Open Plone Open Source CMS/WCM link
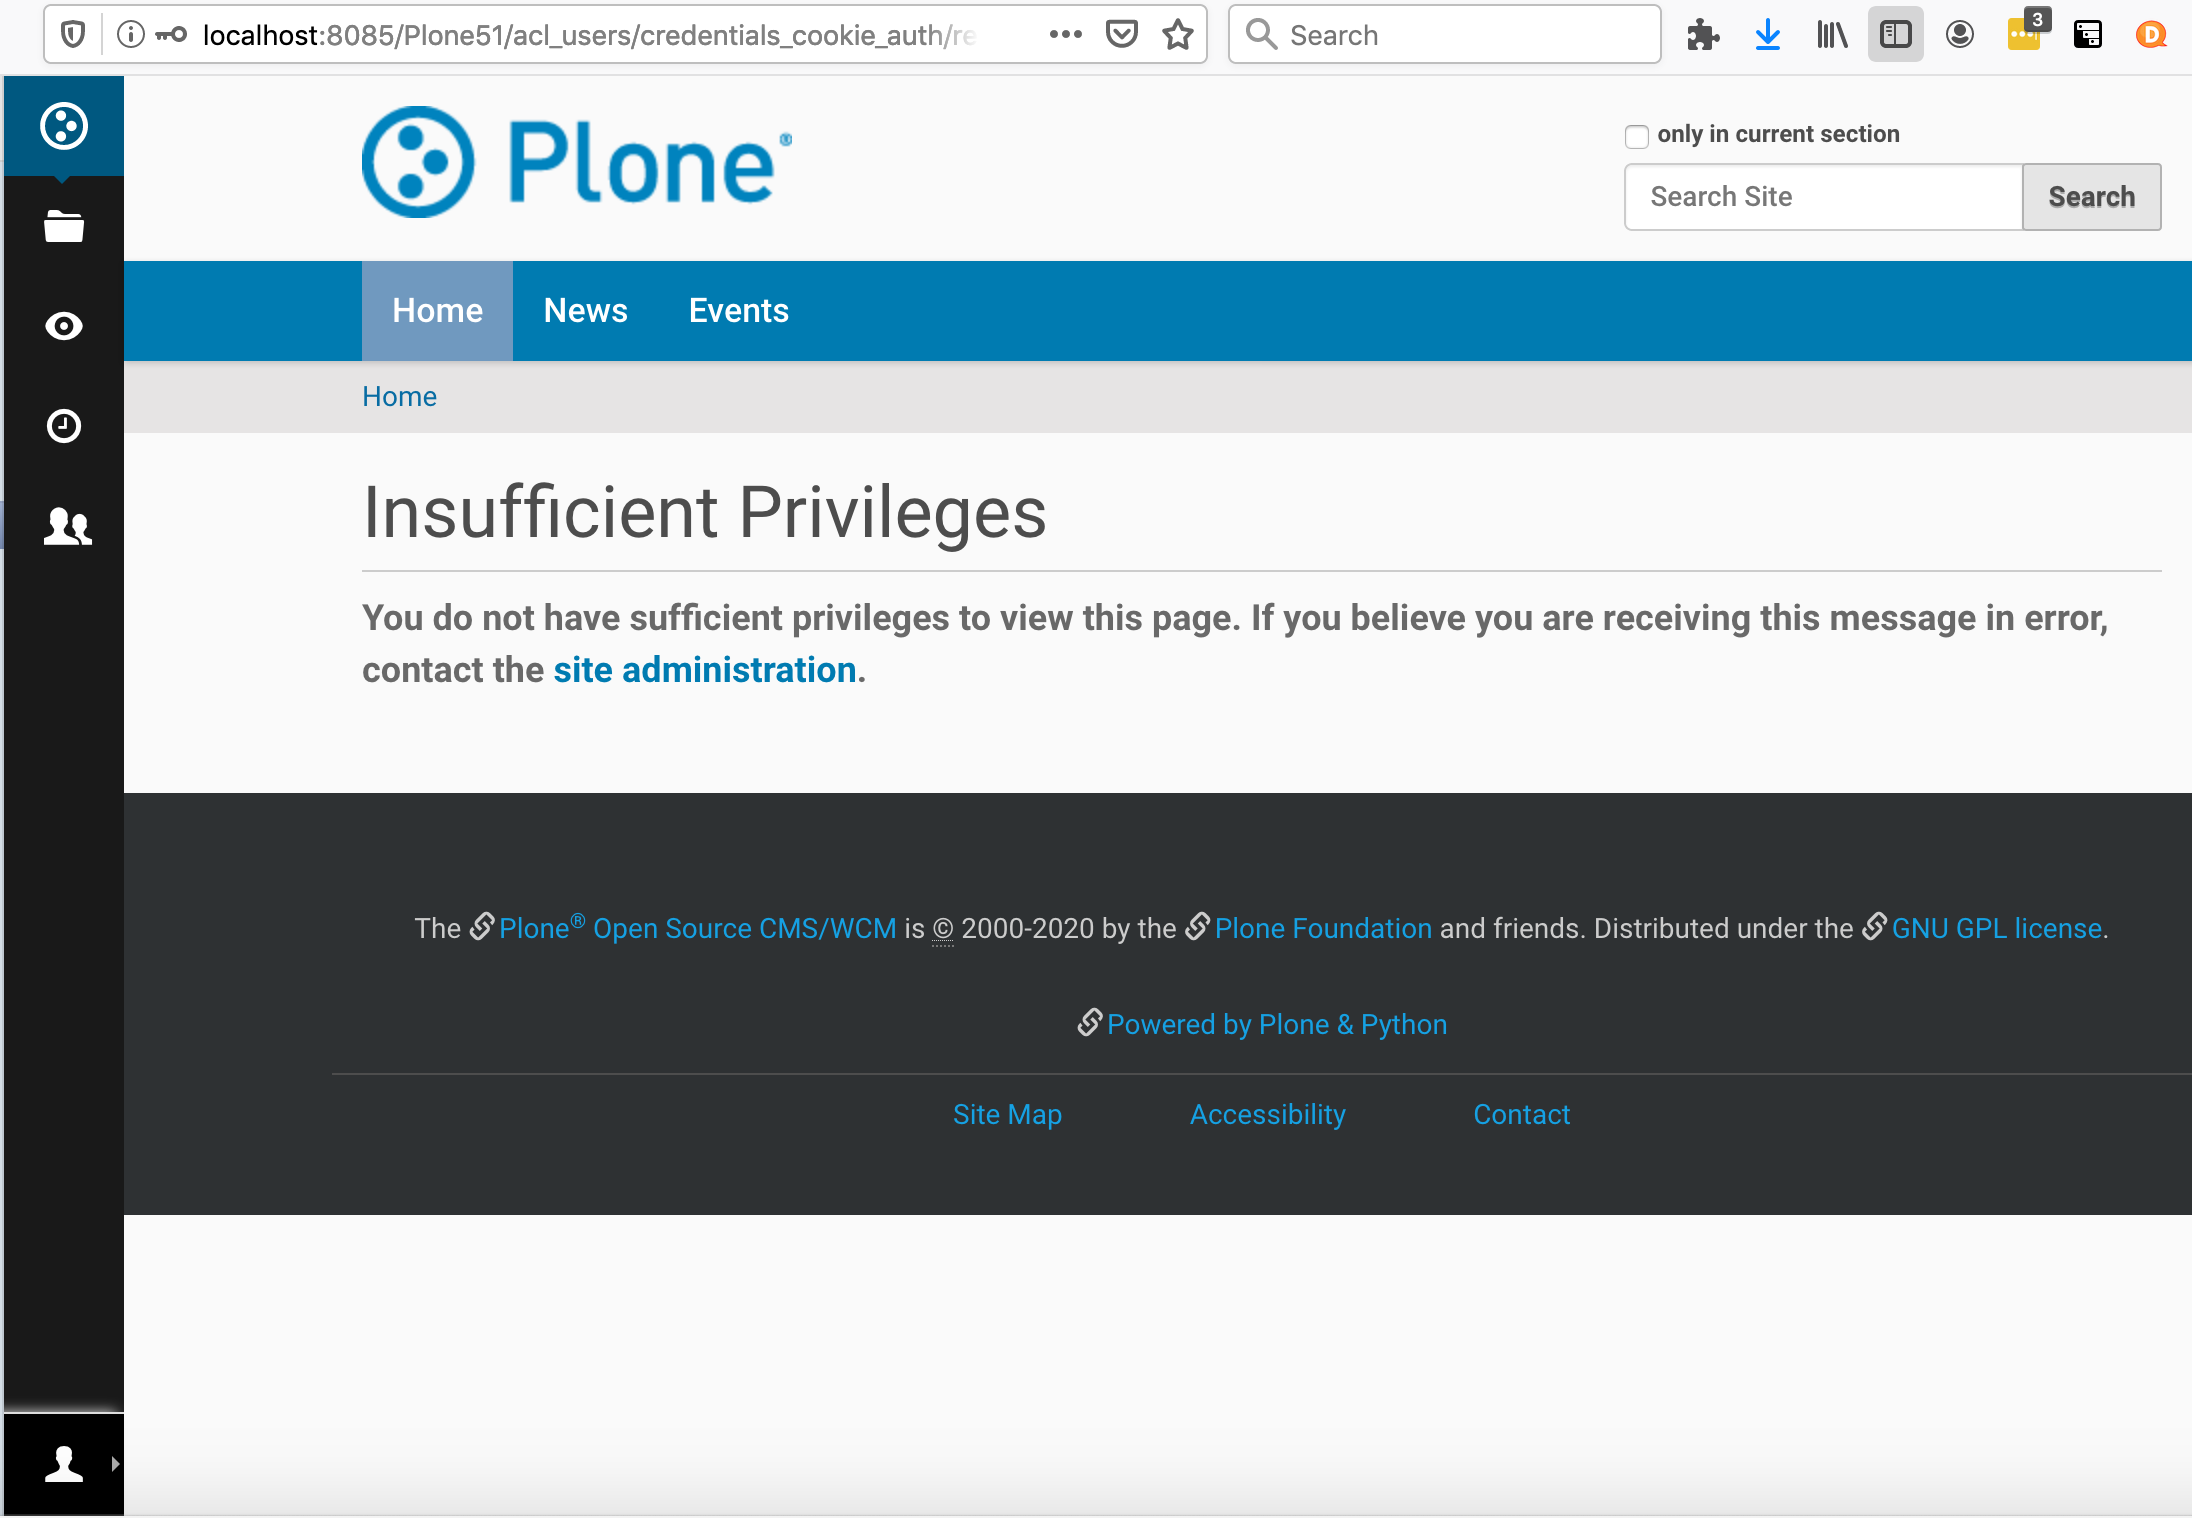The width and height of the screenshot is (2192, 1518). tap(697, 928)
